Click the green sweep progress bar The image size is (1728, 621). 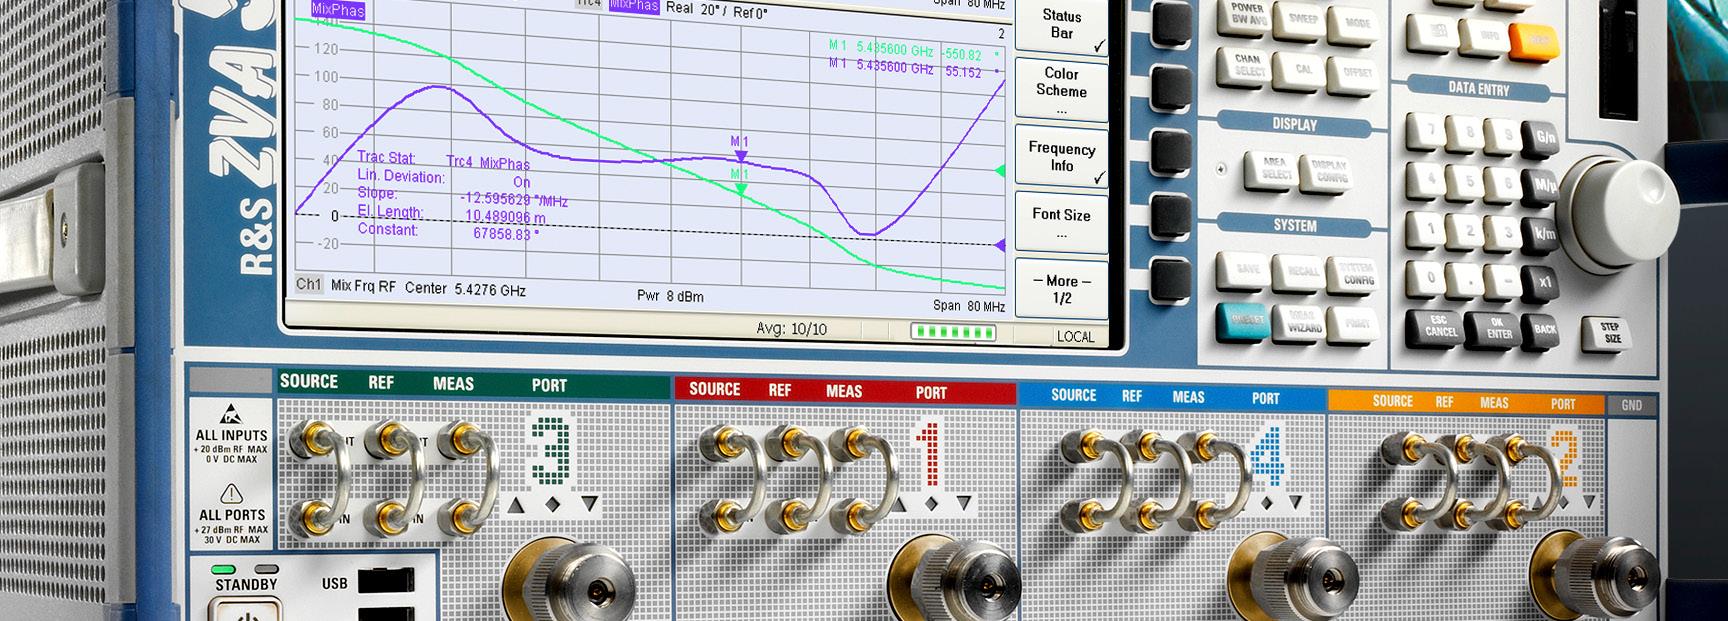(953, 332)
